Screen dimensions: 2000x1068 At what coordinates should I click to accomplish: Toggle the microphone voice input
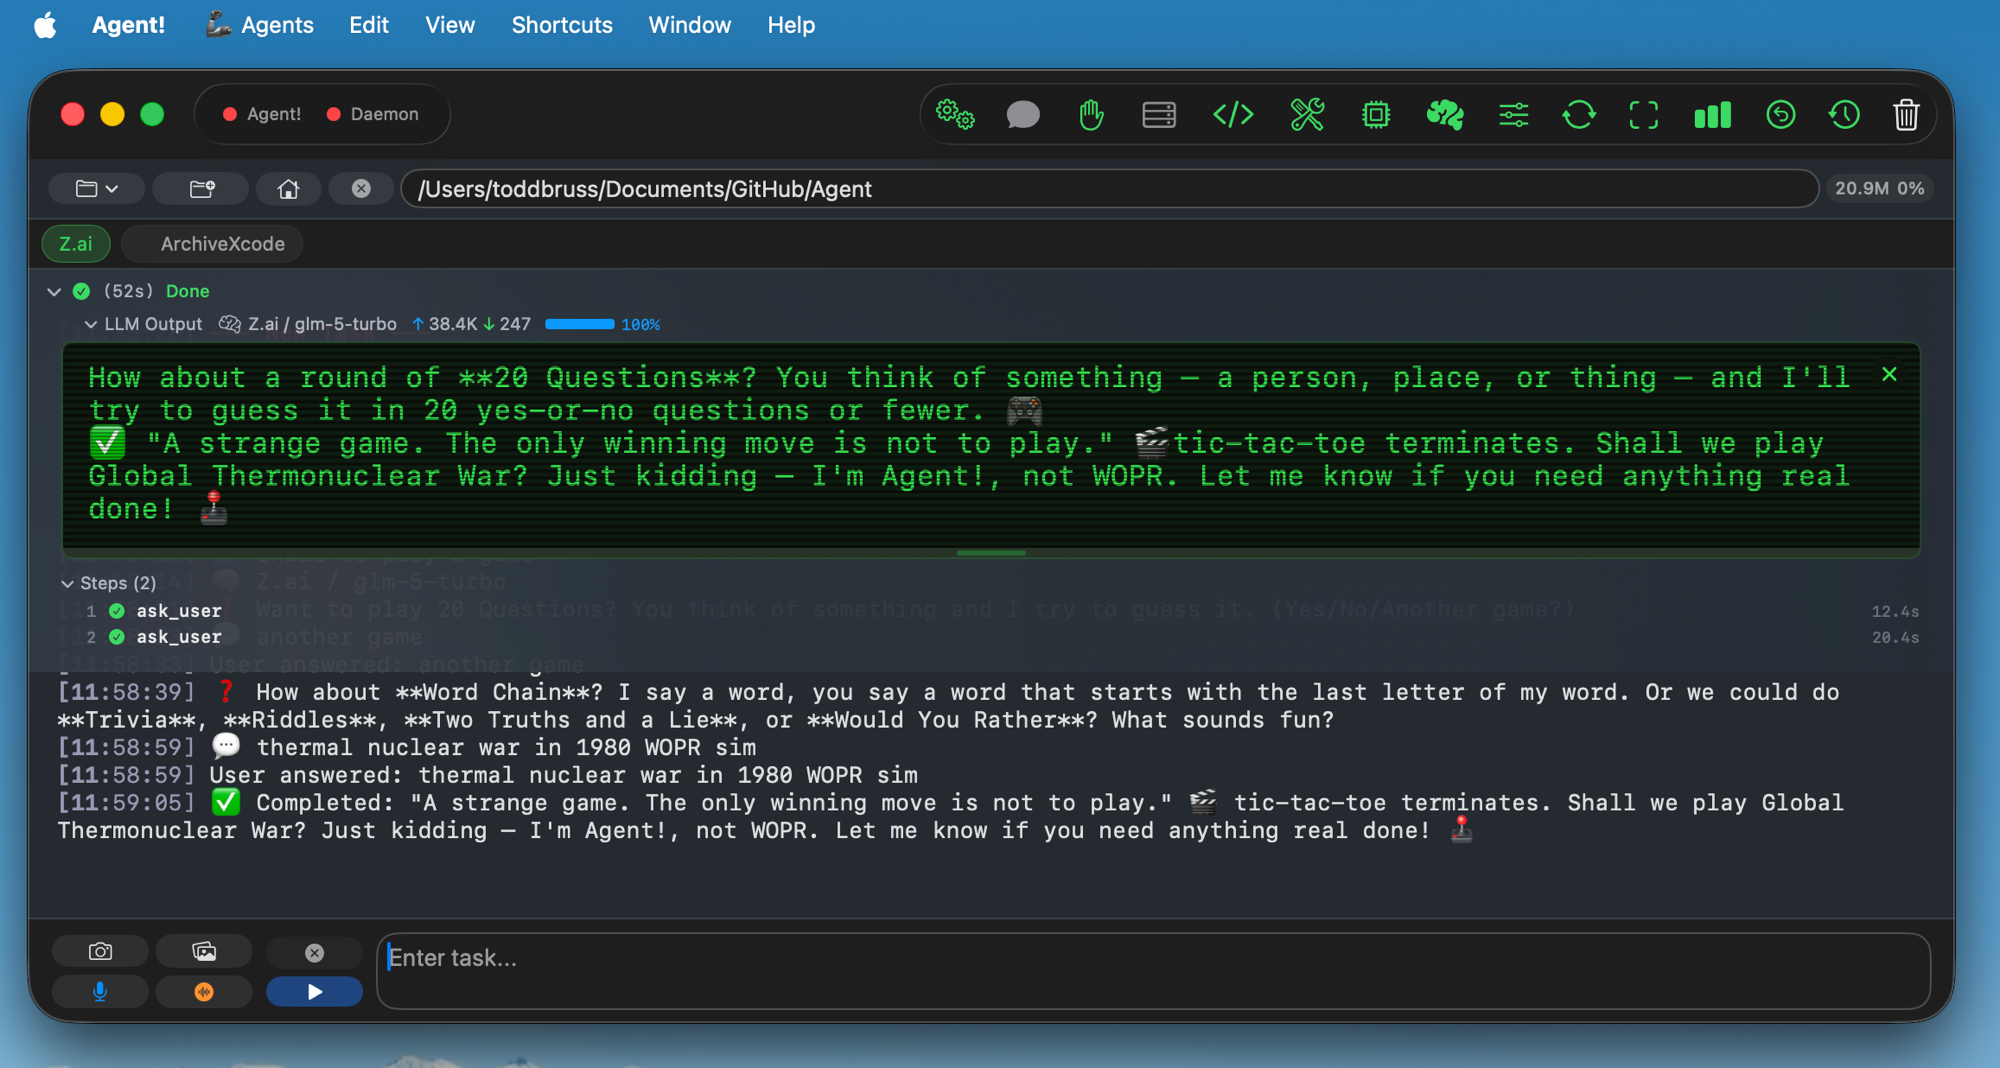tap(100, 992)
